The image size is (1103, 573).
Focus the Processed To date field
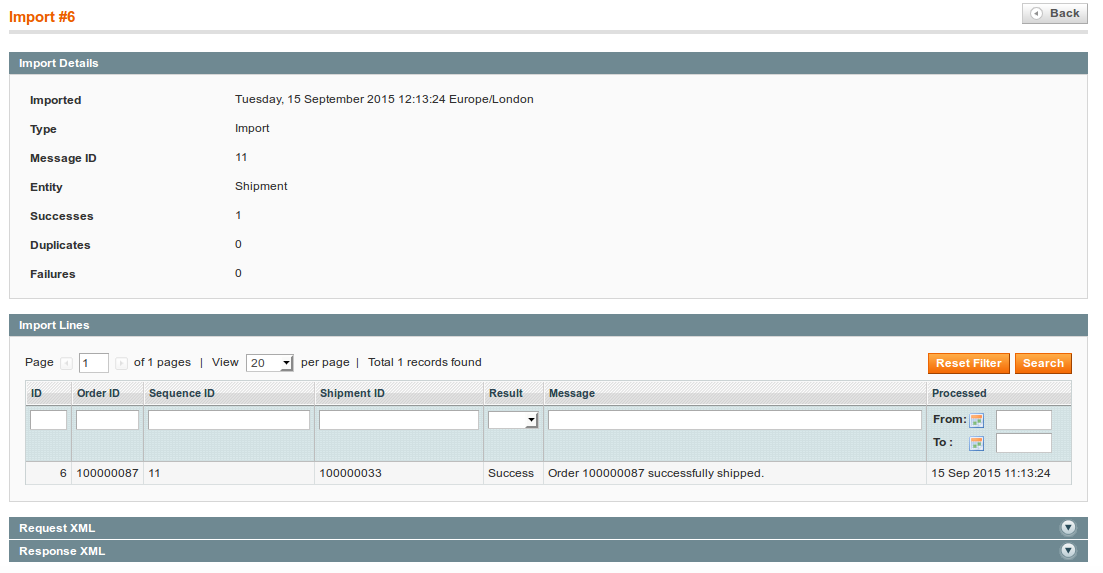click(x=1024, y=443)
